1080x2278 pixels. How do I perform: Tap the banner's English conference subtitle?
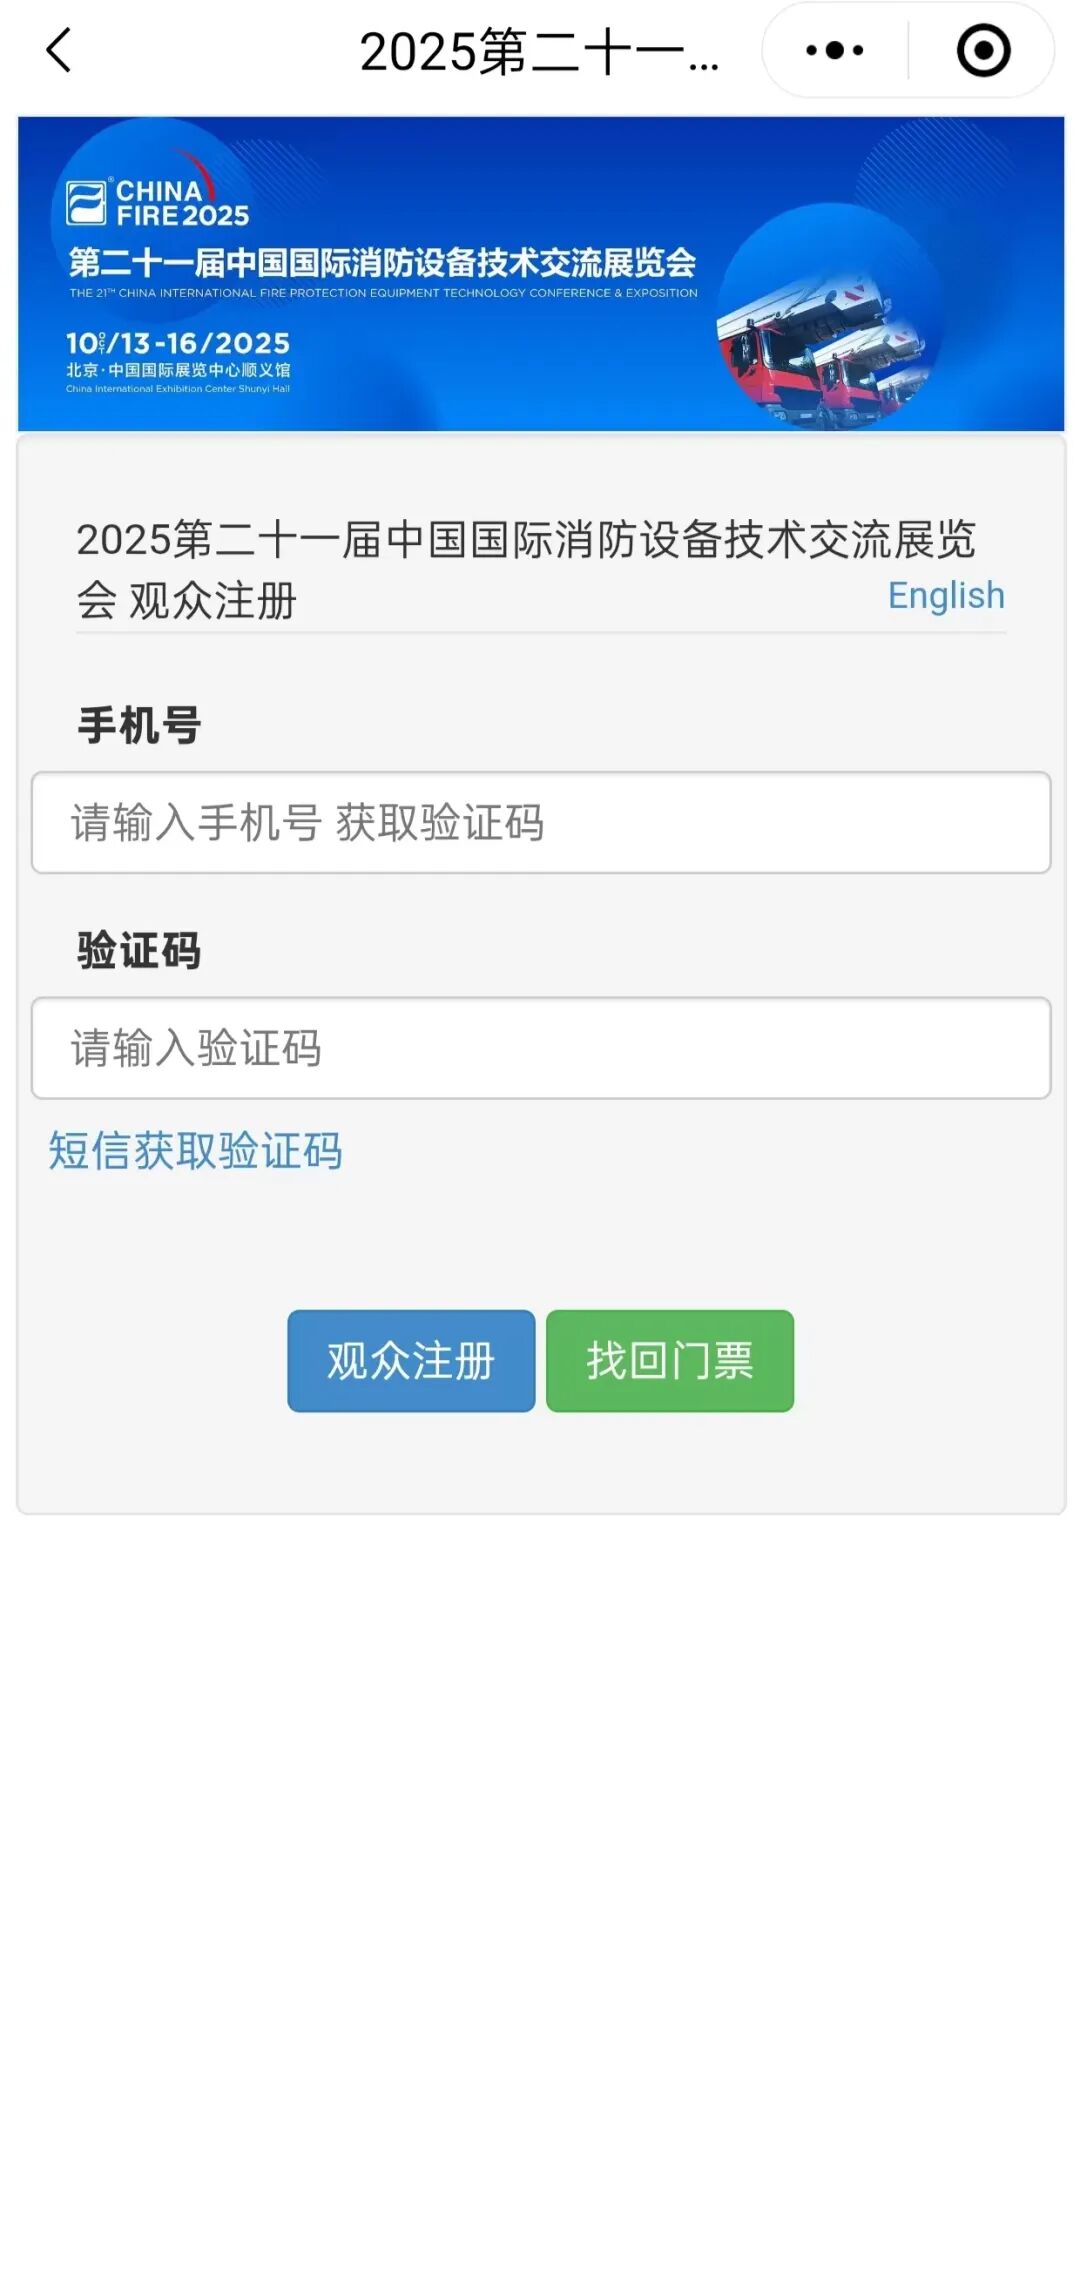tap(383, 293)
